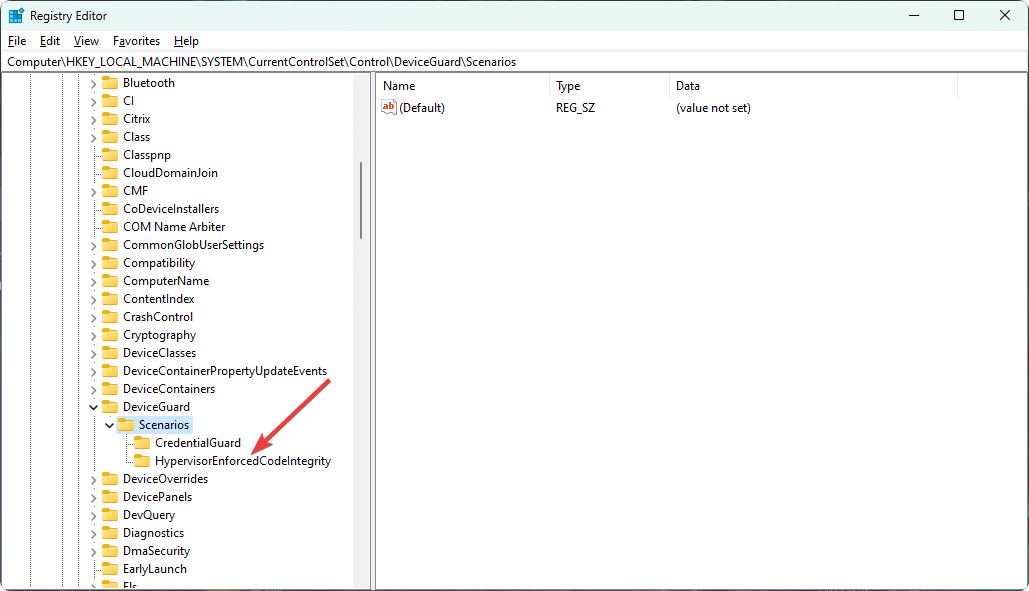This screenshot has height=591, width=1029.
Task: Click the Bluetooth folder icon
Action: 110,83
